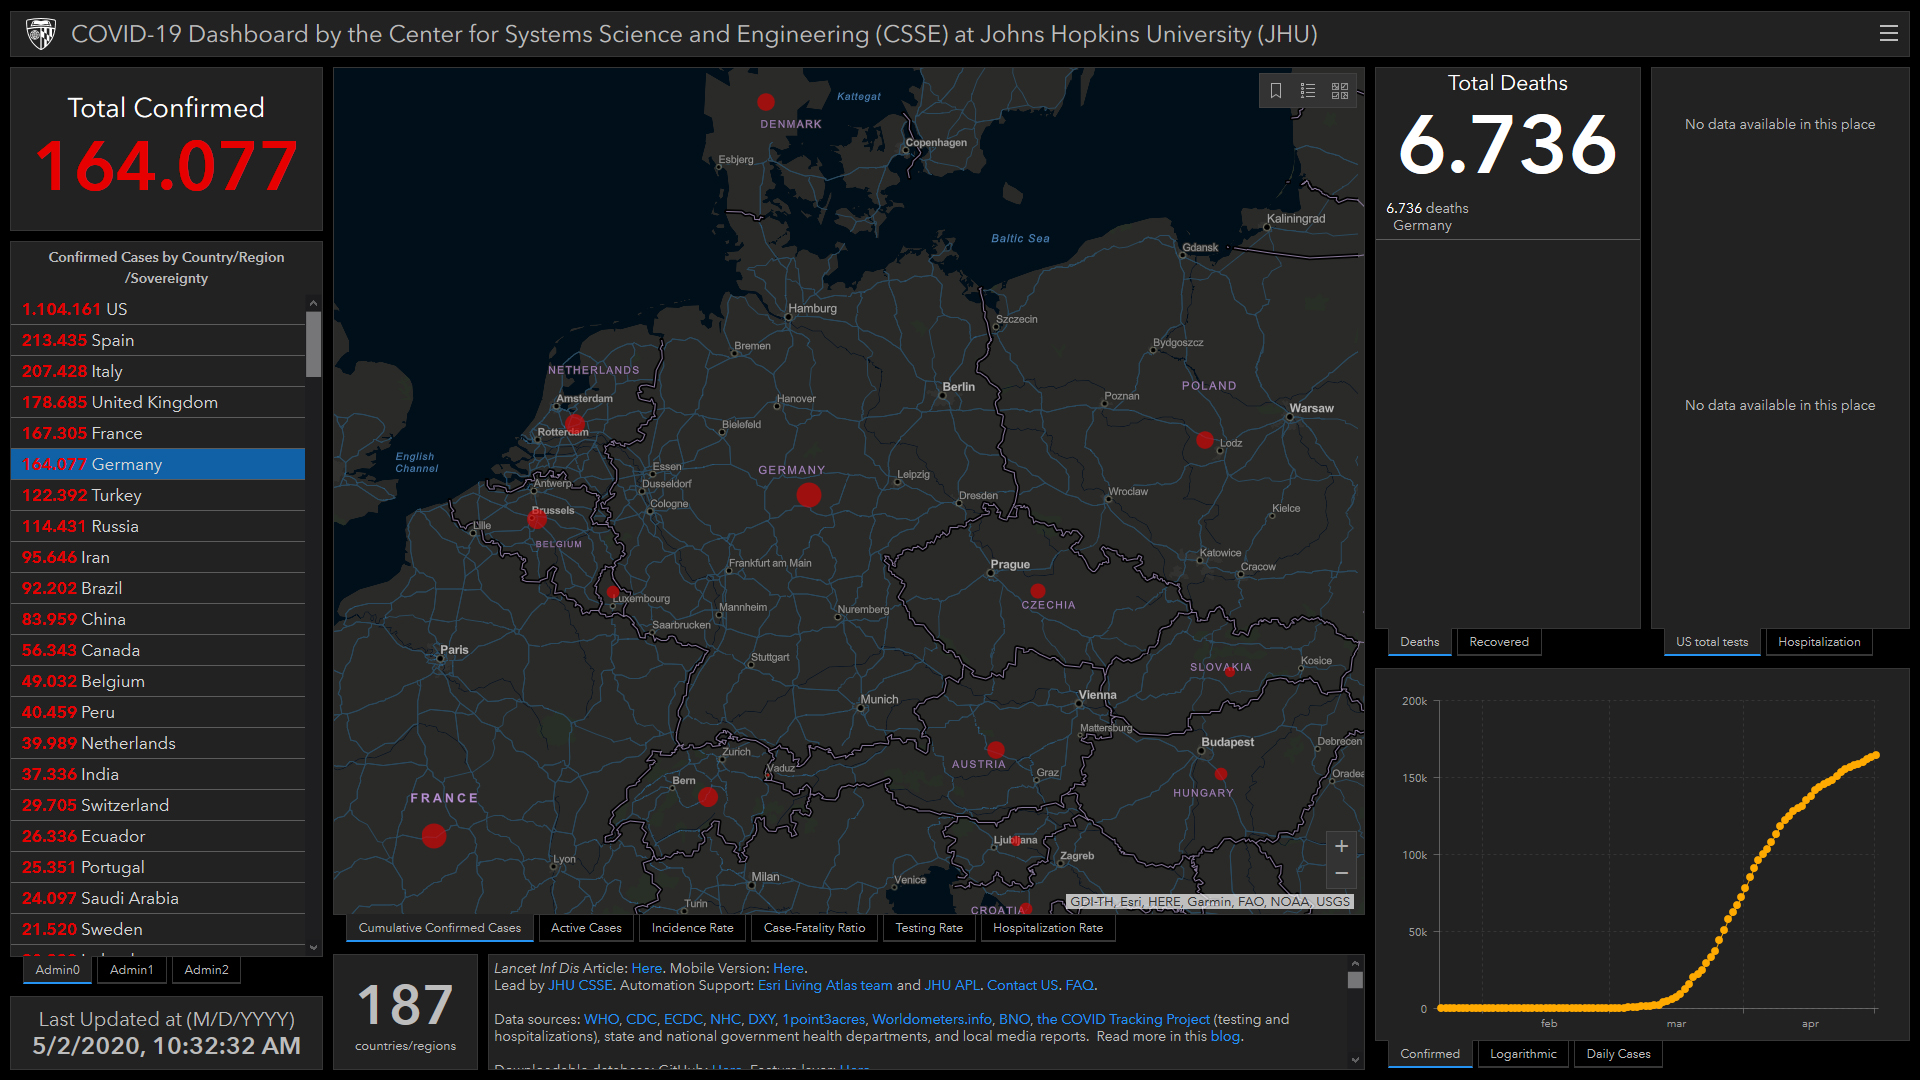Screen dimensions: 1920x1080
Task: Open the Hospitalization tab
Action: click(x=1819, y=642)
